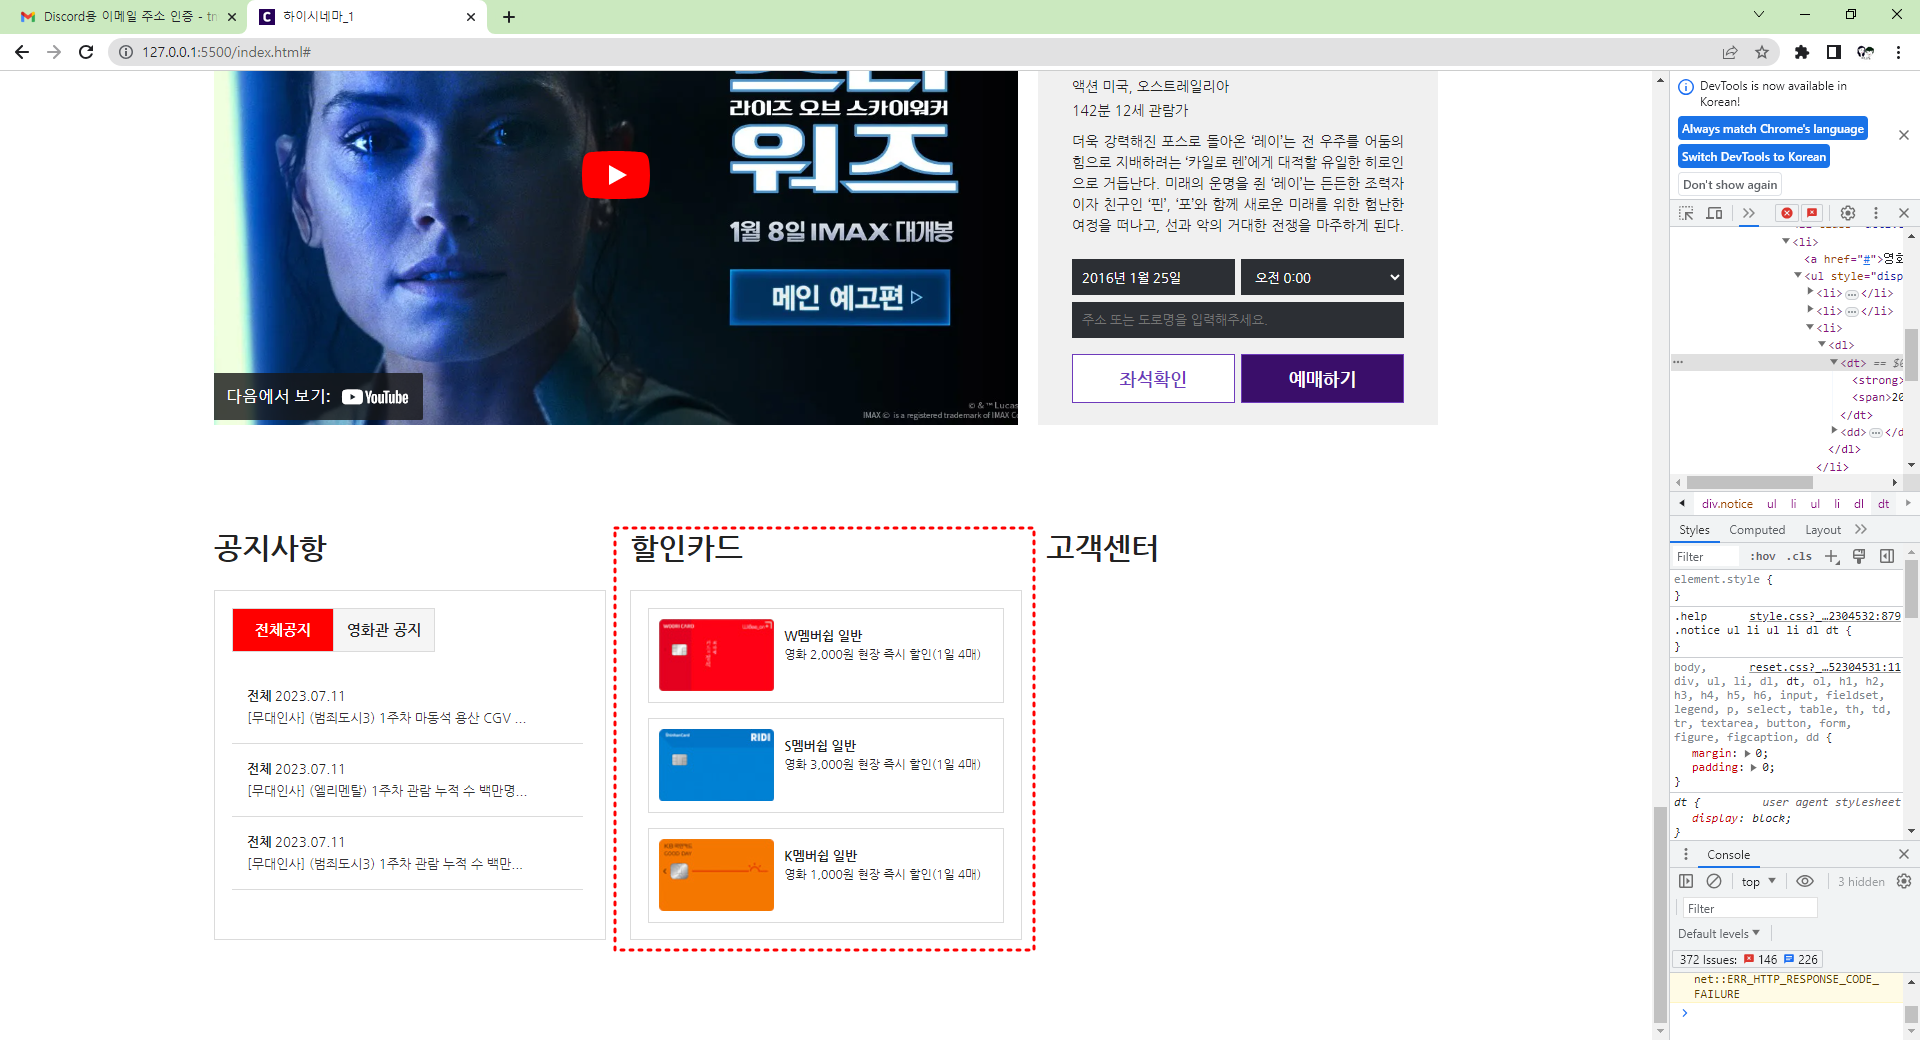
Task: Select the Styles tab
Action: [1694, 530]
